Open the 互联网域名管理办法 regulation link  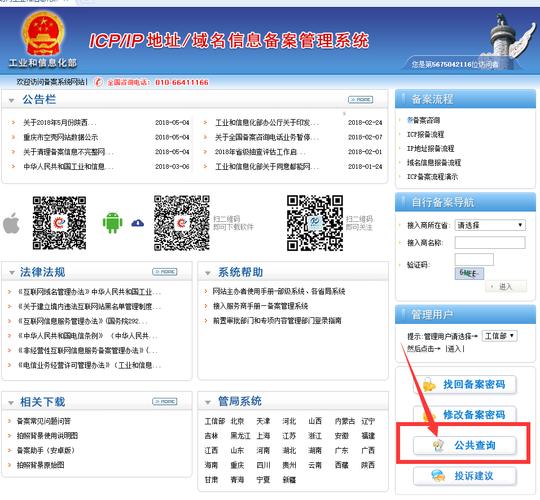click(89, 292)
